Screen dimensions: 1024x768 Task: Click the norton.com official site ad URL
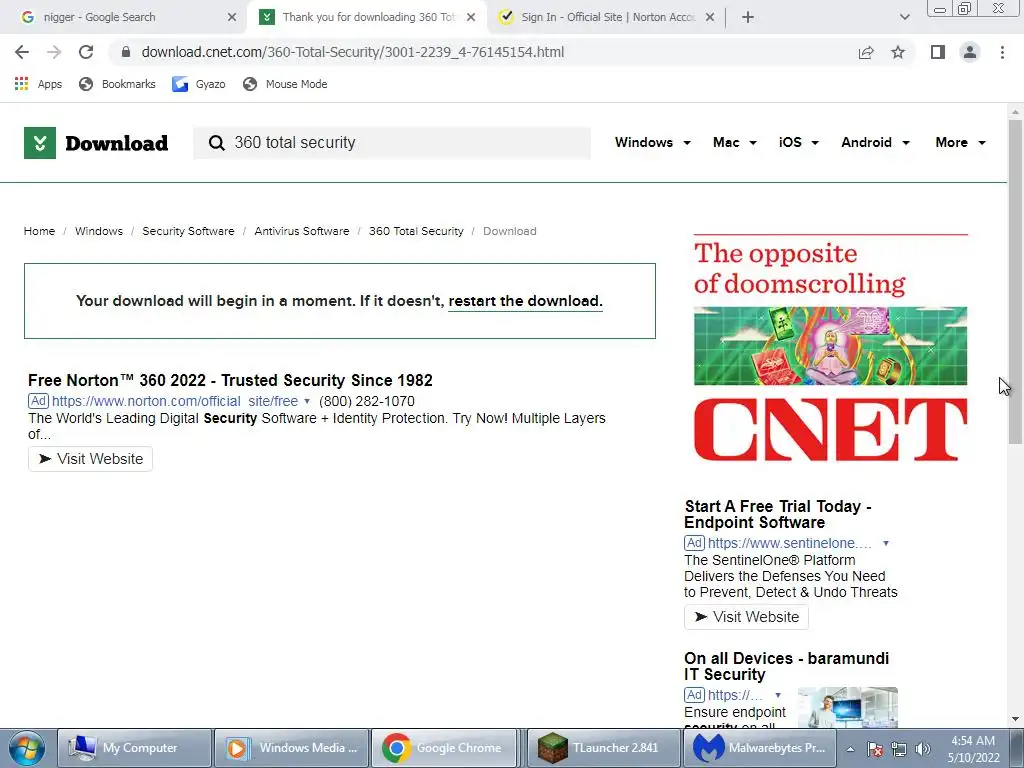(174, 401)
